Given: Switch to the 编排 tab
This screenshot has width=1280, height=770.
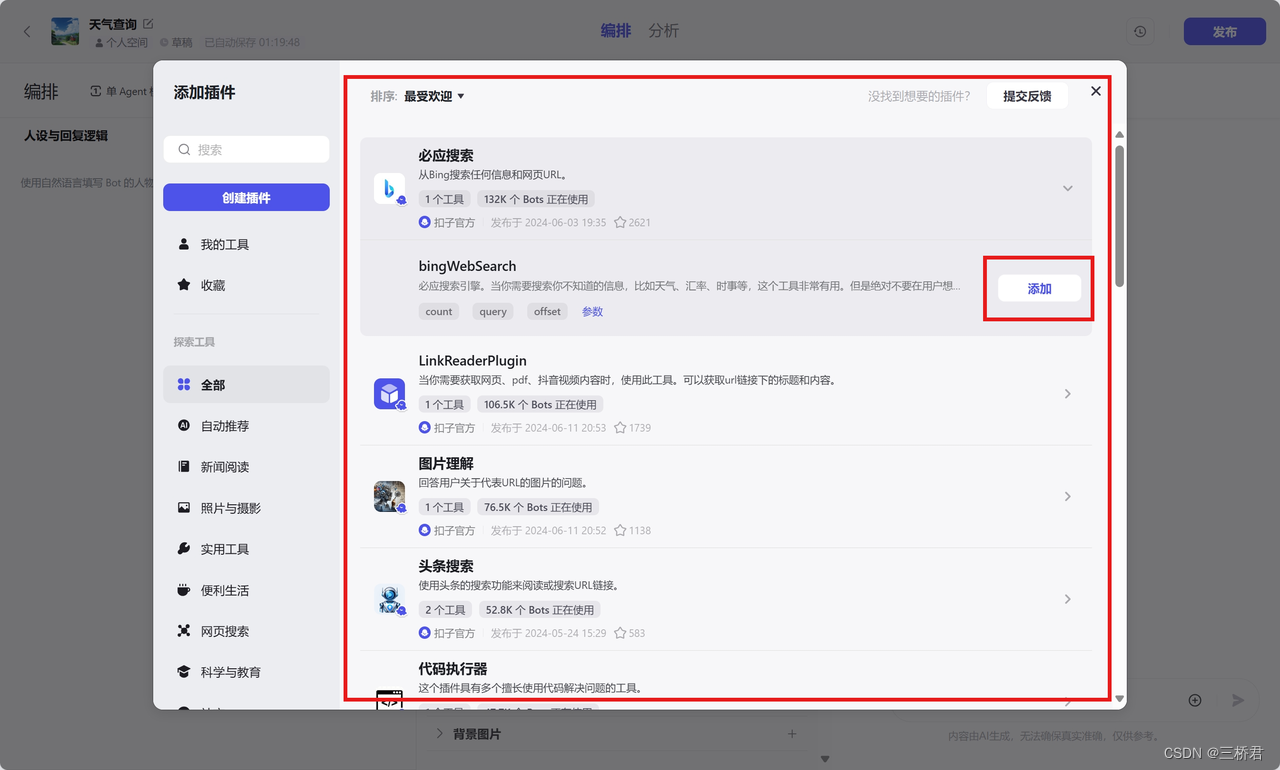Looking at the screenshot, I should click(615, 31).
